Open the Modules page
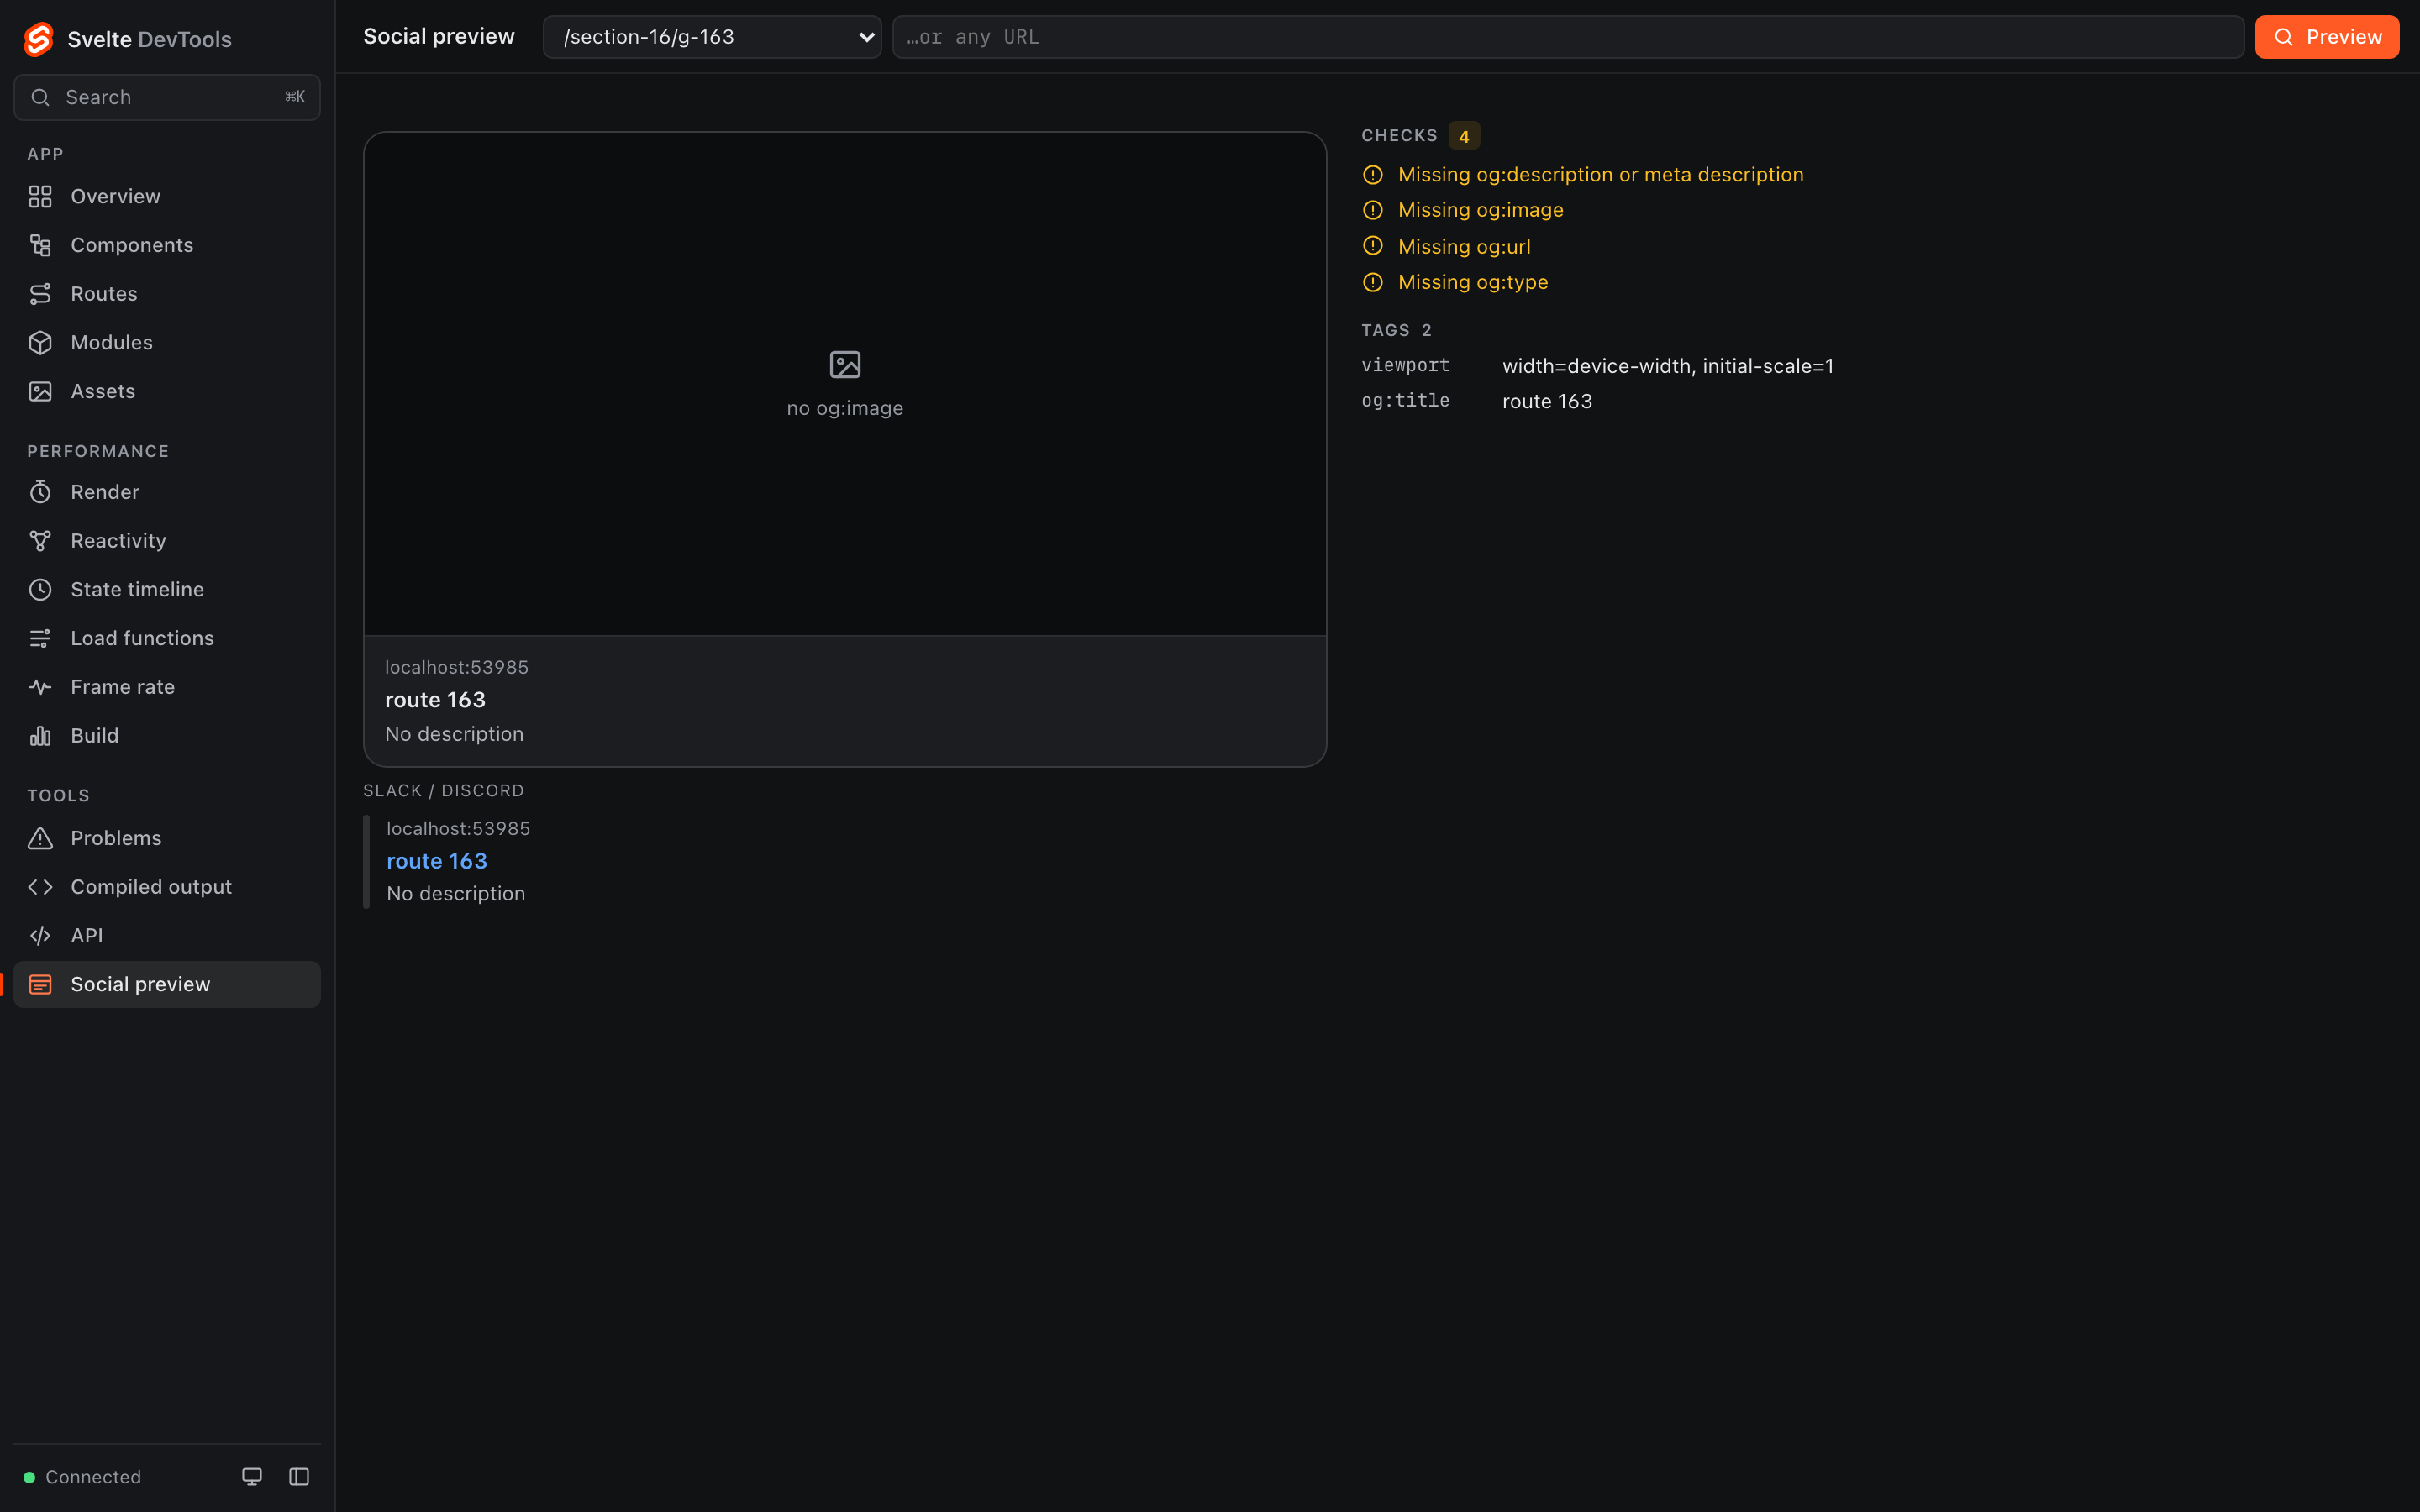Image resolution: width=2420 pixels, height=1512 pixels. click(167, 343)
